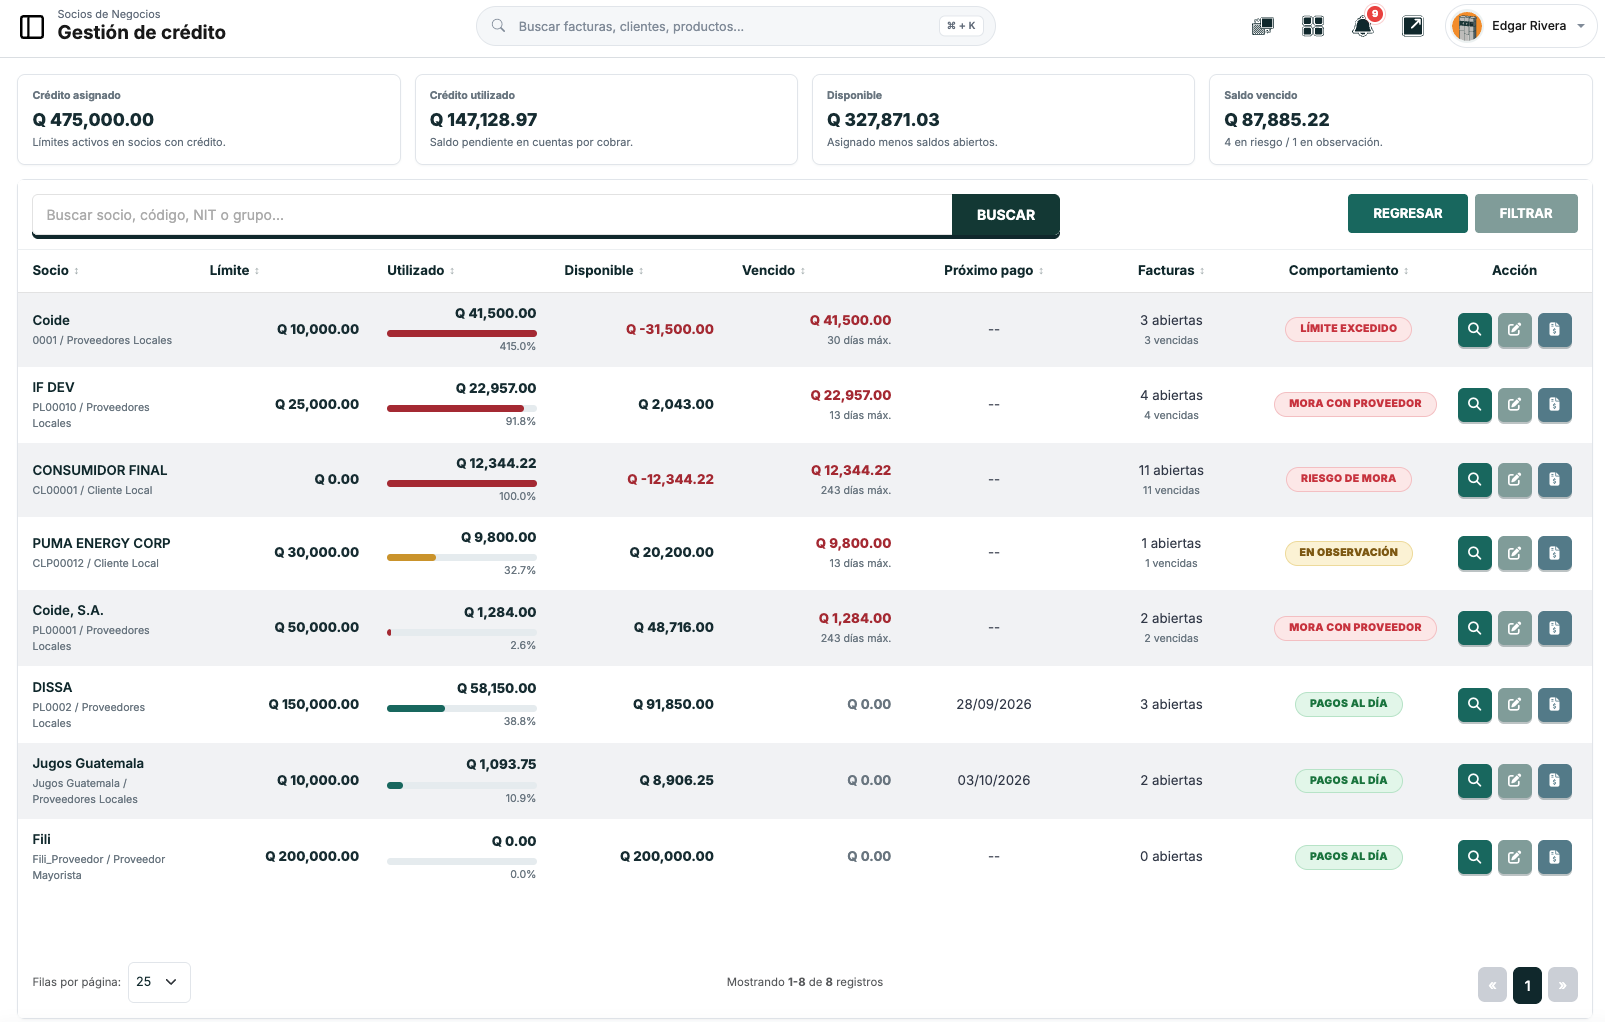View details for Coide row

tap(1475, 330)
